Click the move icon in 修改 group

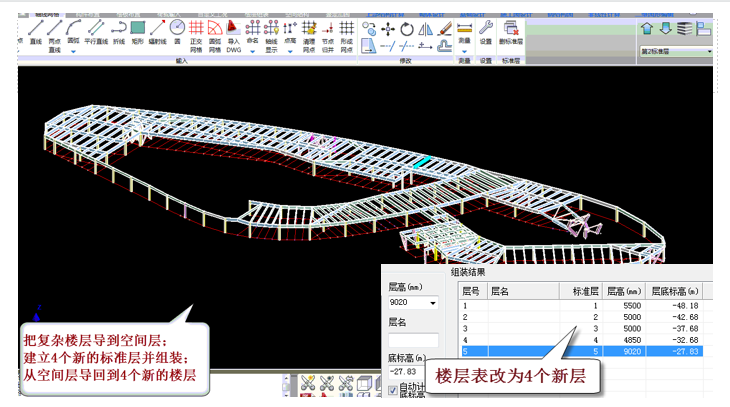(x=388, y=29)
